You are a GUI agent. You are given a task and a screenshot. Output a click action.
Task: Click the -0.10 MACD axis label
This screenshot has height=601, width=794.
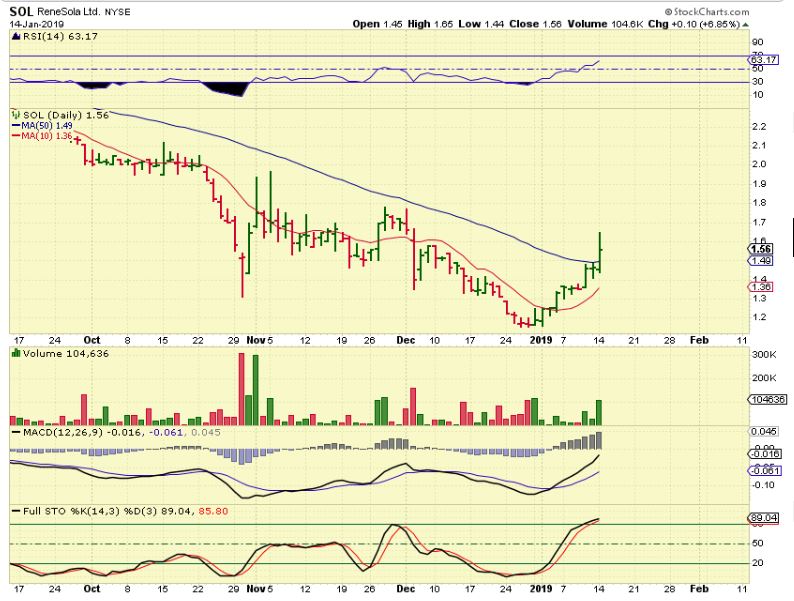(764, 485)
